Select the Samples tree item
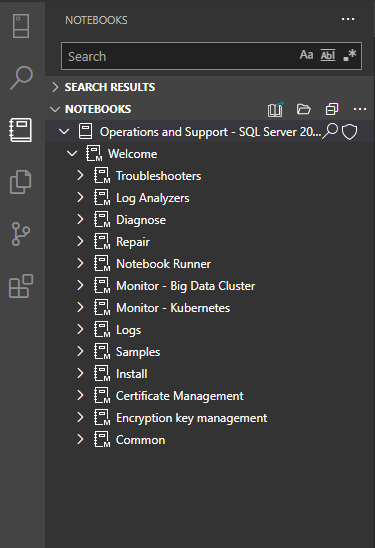This screenshot has height=548, width=375. [138, 352]
